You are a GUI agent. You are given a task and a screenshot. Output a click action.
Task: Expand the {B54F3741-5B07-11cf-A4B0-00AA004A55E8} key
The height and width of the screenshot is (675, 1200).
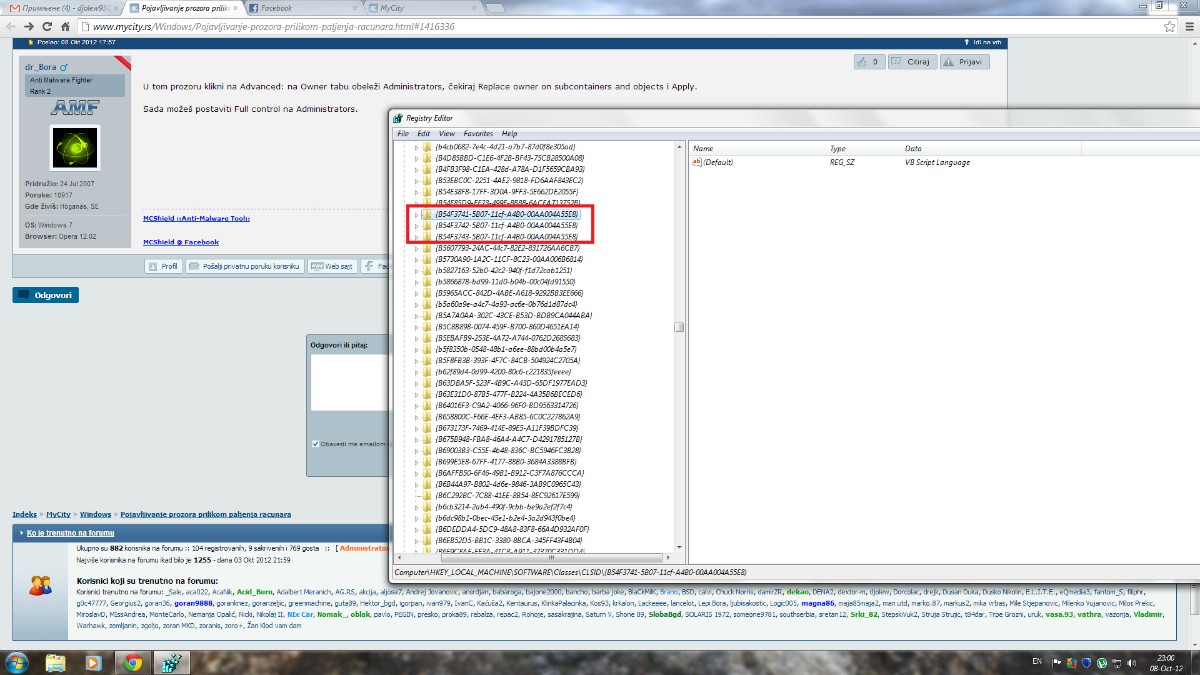coord(416,214)
